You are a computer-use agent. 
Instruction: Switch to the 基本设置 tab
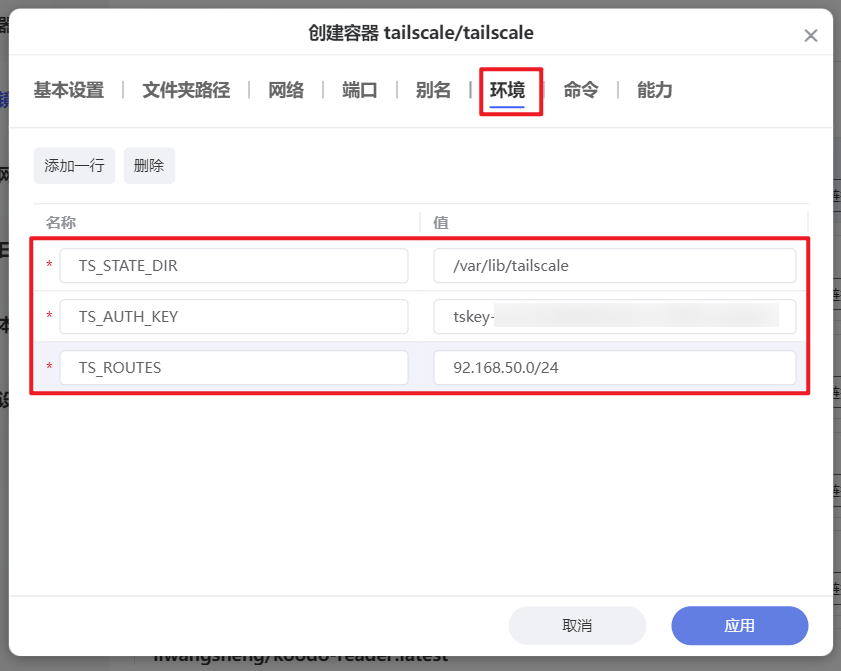tap(67, 90)
